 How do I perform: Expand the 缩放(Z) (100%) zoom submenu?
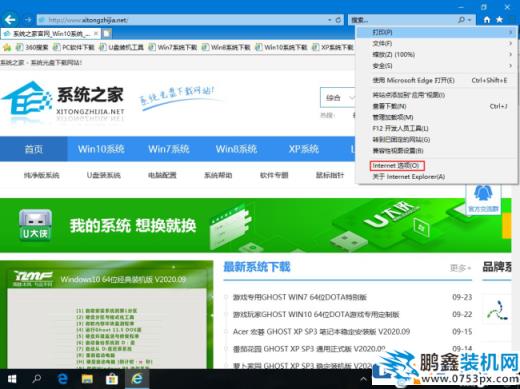tap(437, 54)
